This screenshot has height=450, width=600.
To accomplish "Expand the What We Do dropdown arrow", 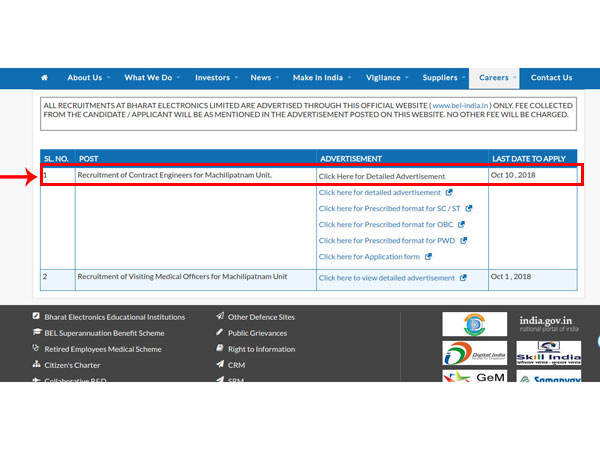I will (178, 78).
